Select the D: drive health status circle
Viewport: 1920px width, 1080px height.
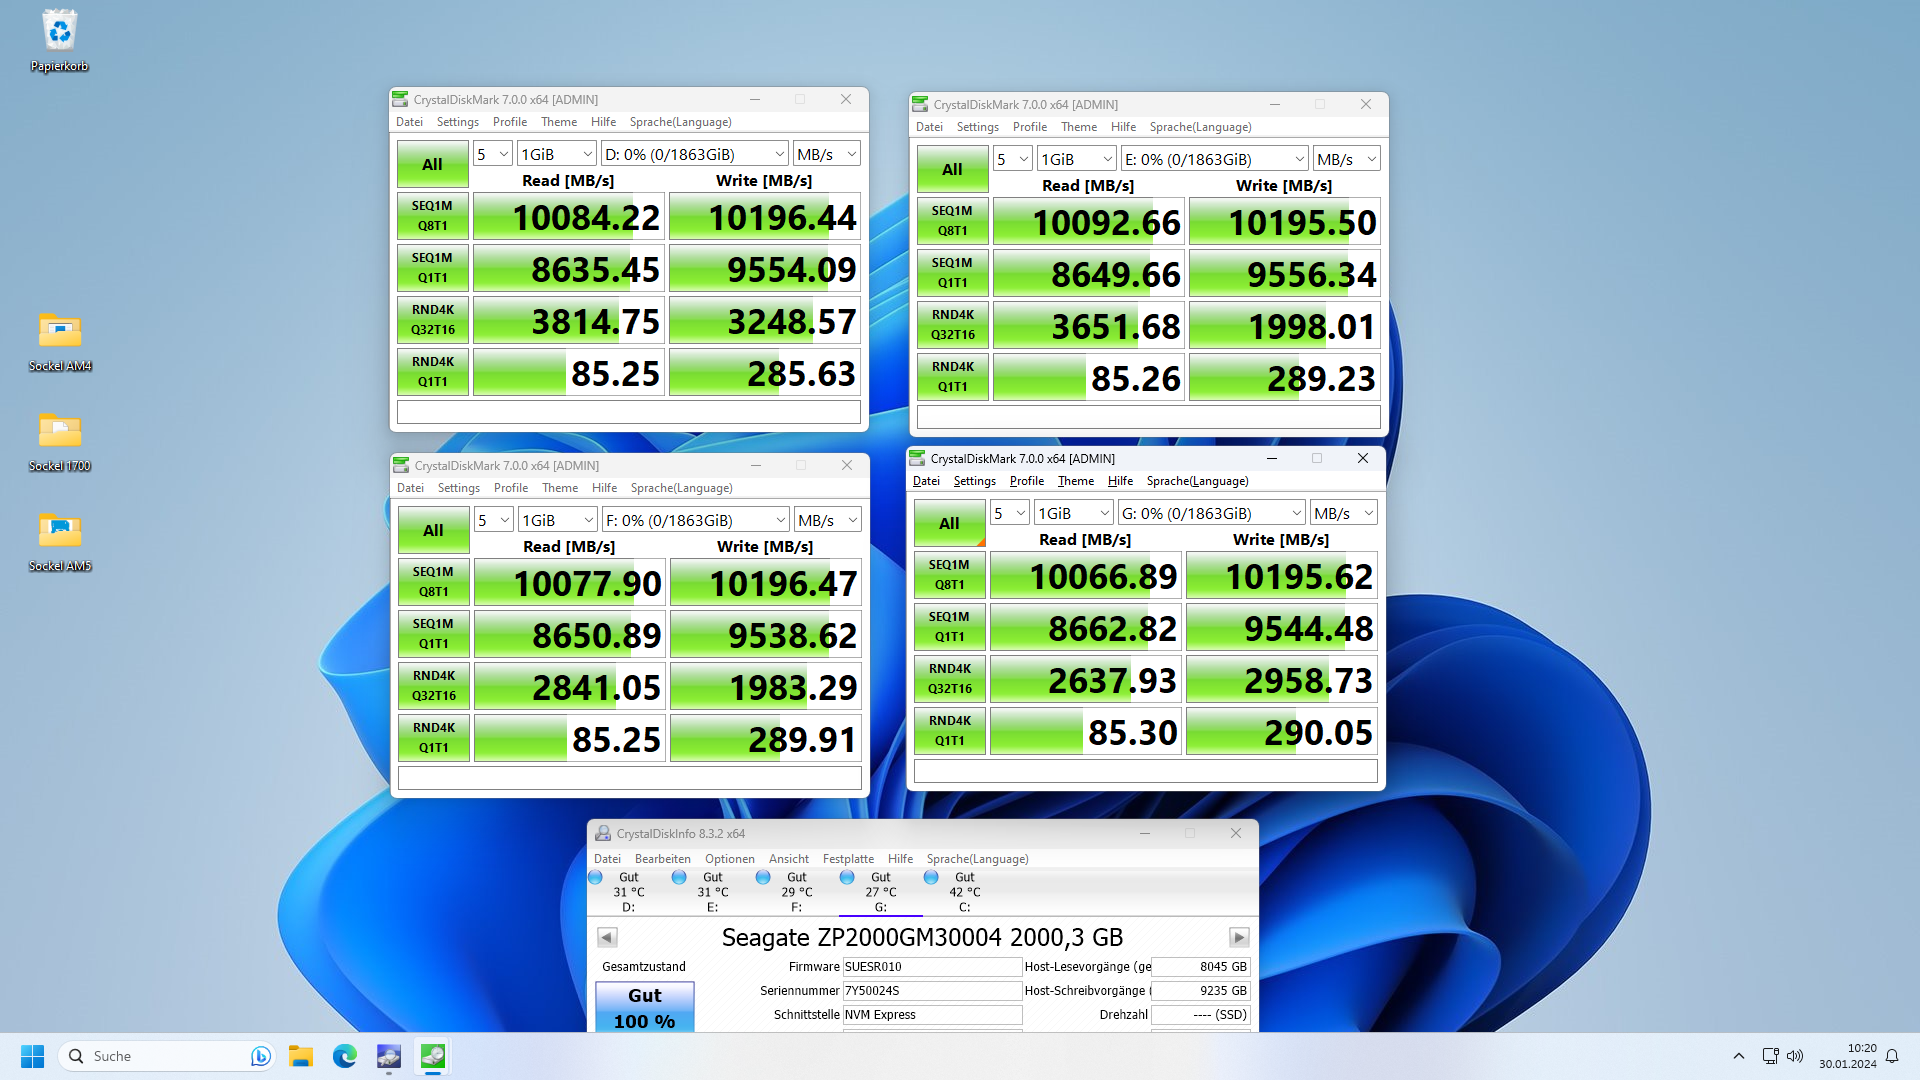pos(596,876)
